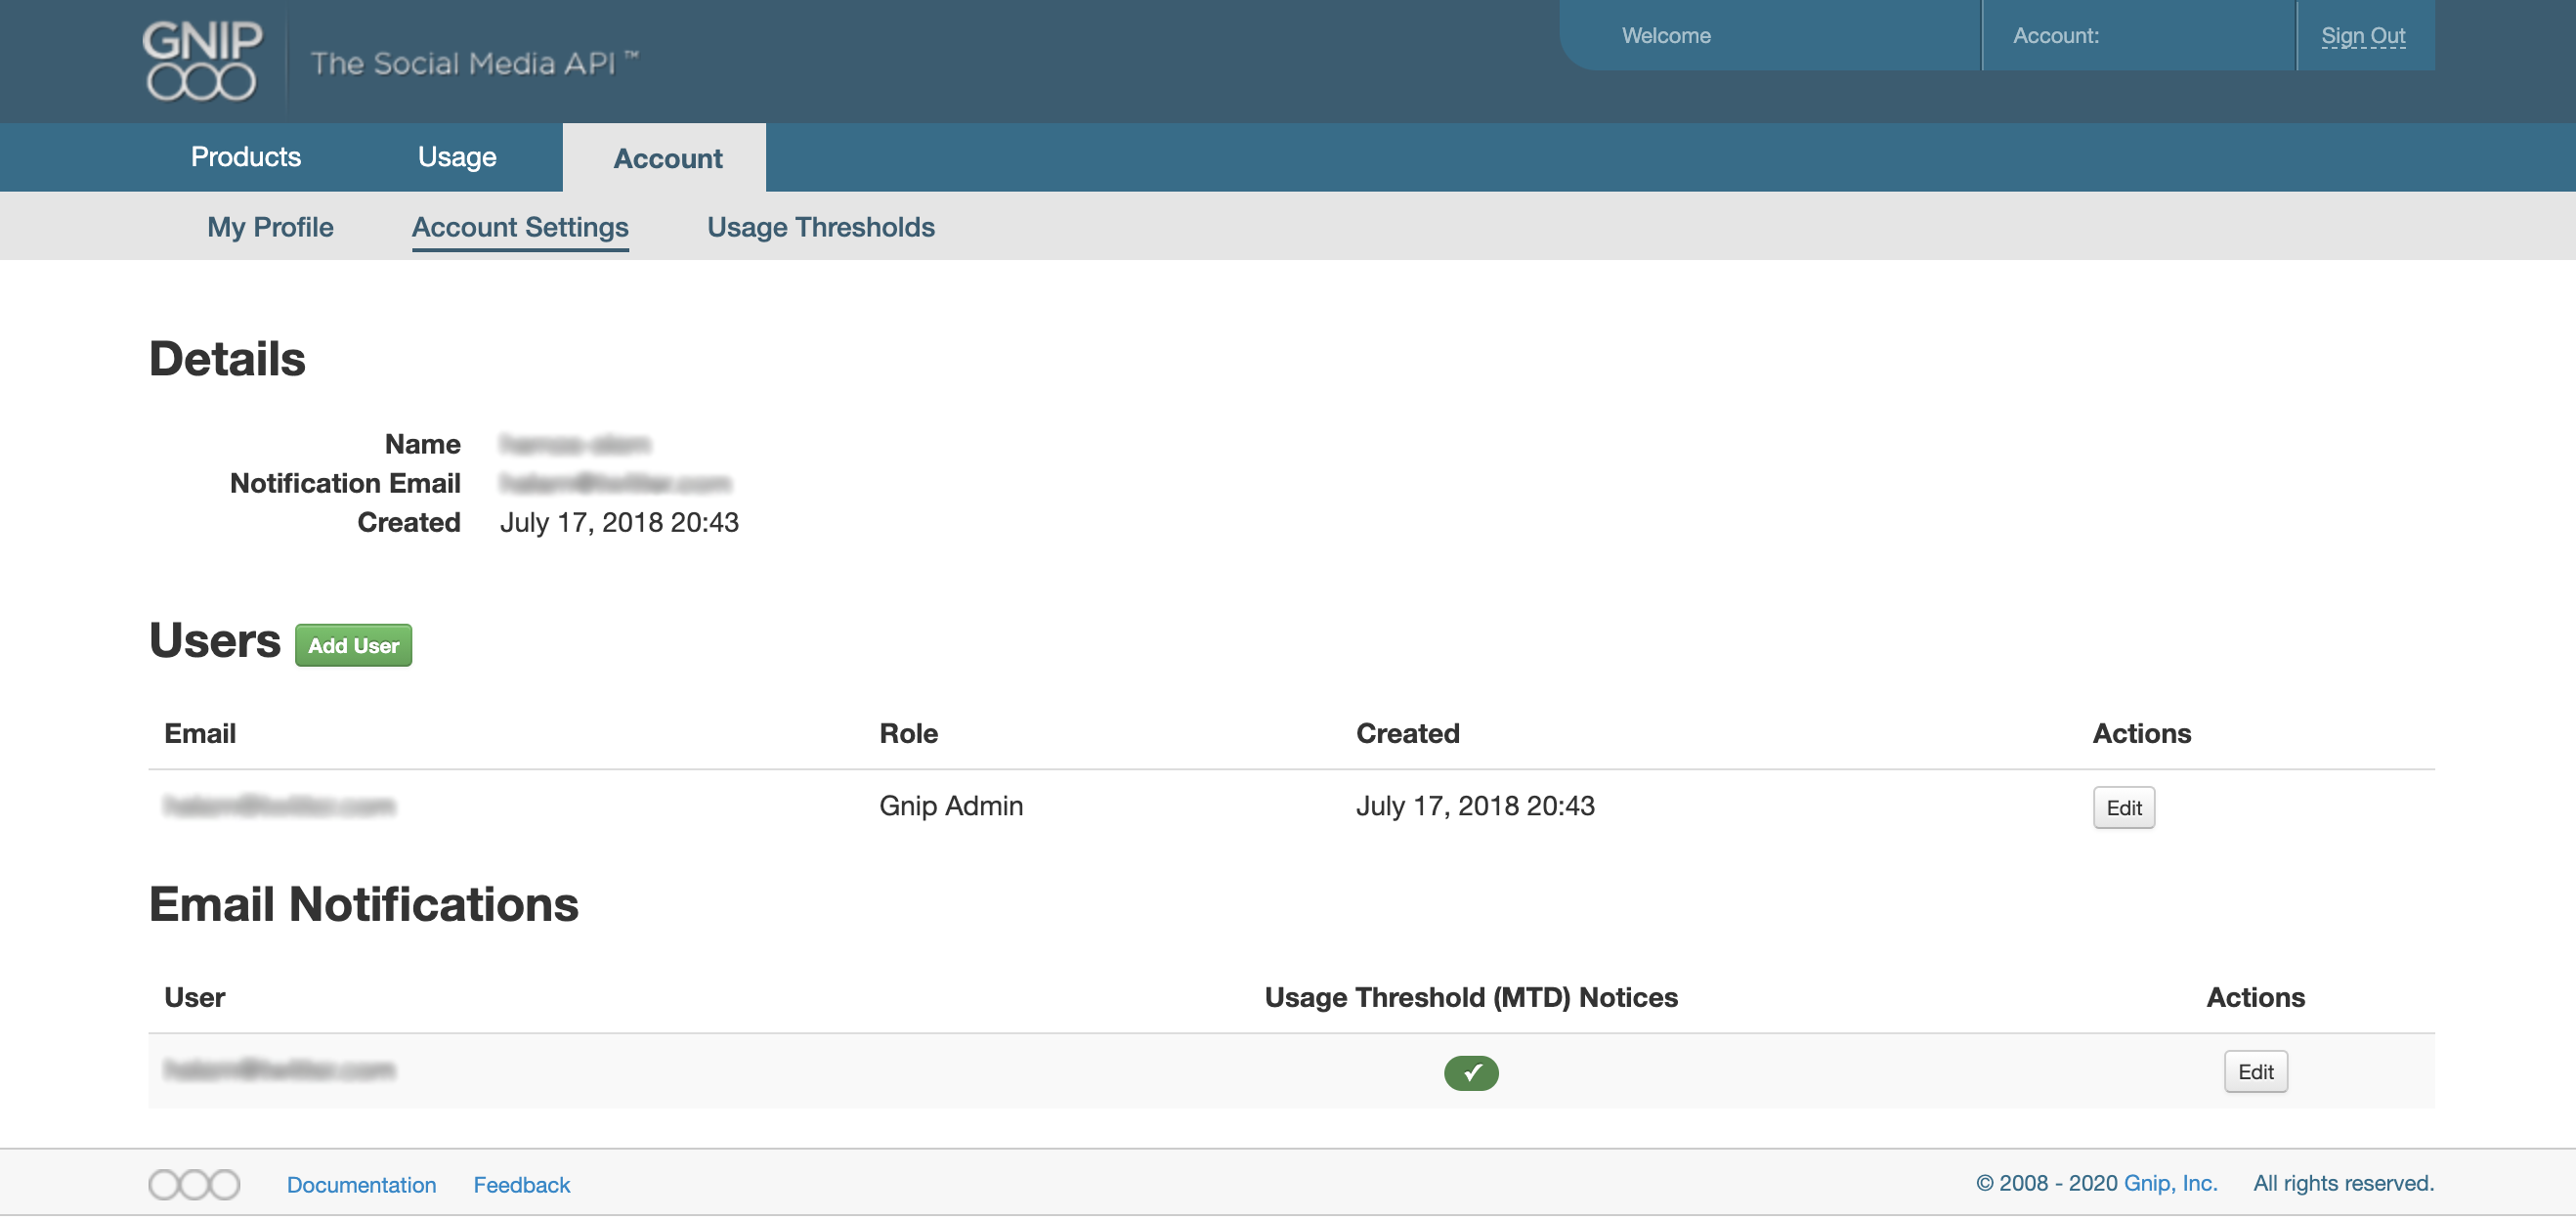2576x1220 pixels.
Task: Select the Account tab
Action: coord(667,158)
